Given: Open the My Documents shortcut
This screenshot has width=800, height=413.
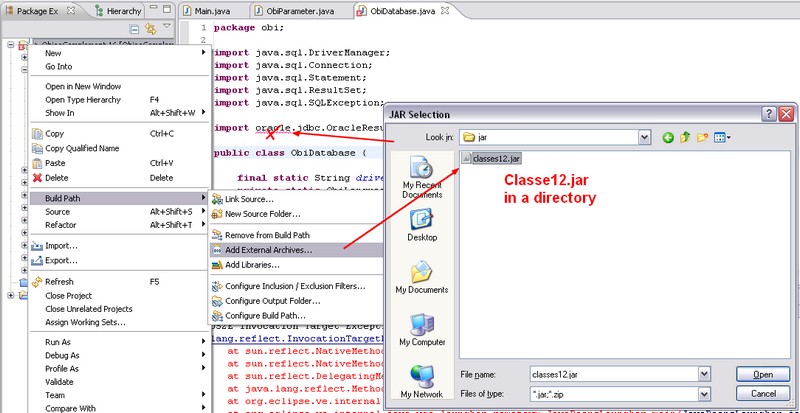Looking at the screenshot, I should (x=421, y=279).
